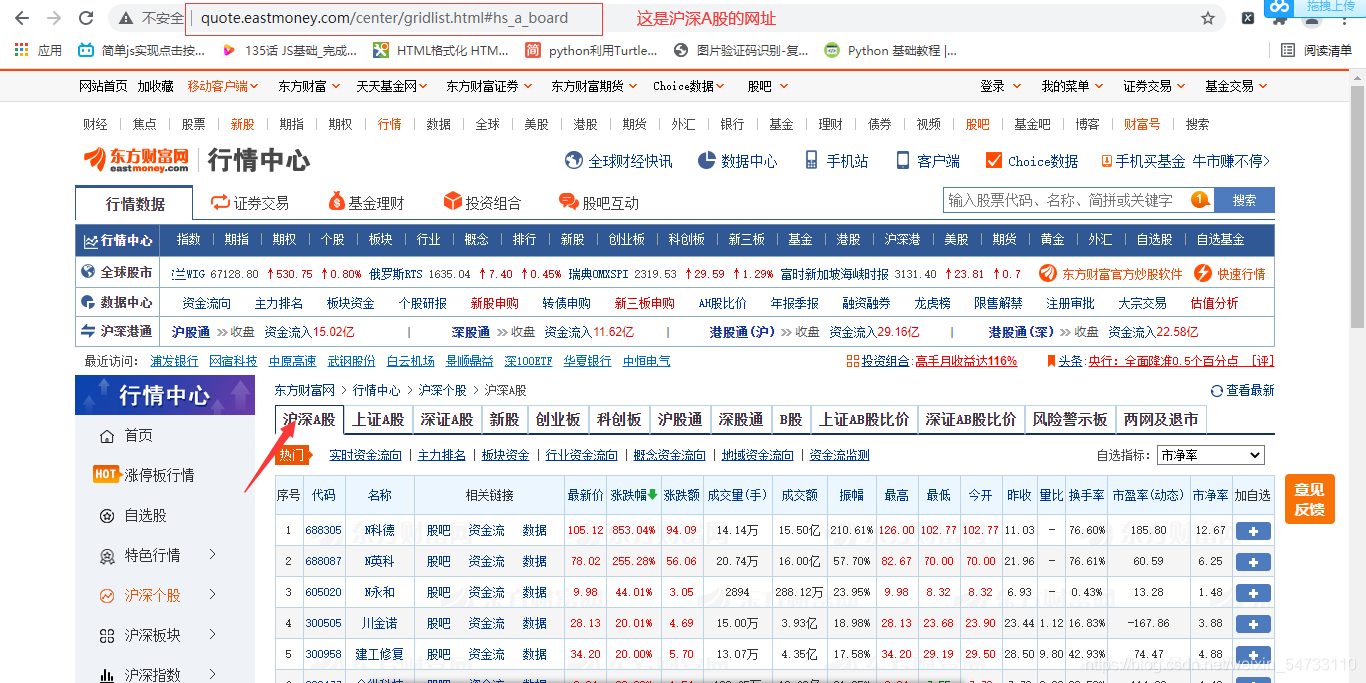Click the browser forward arrow

click(54, 18)
